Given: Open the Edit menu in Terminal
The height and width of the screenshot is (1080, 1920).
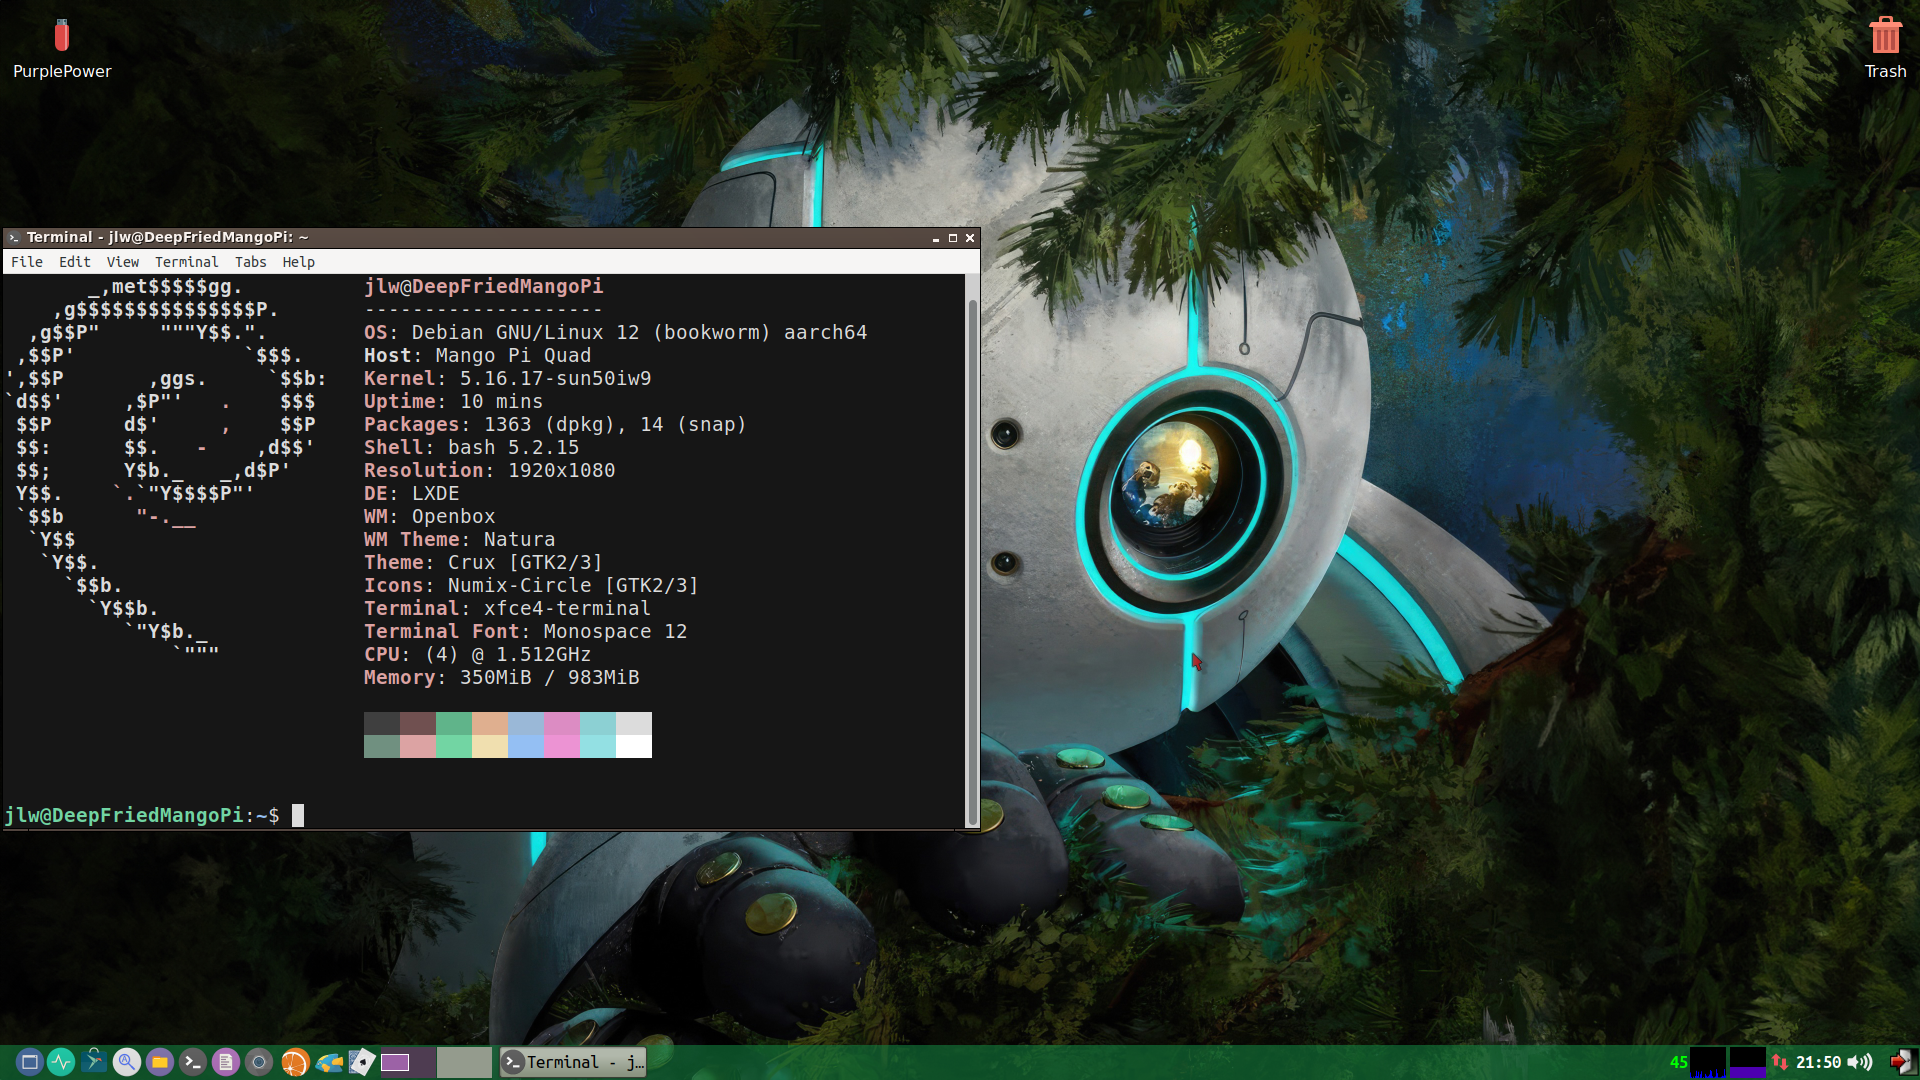Looking at the screenshot, I should pyautogui.click(x=75, y=262).
